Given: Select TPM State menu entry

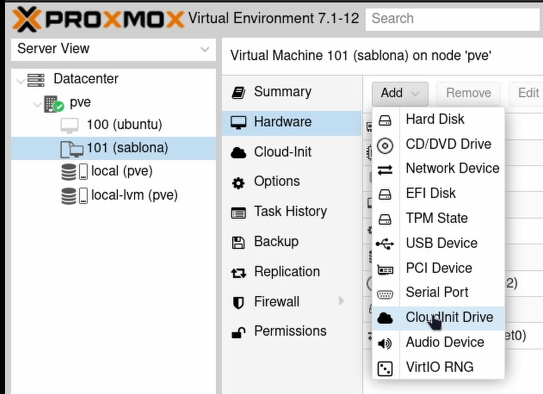Looking at the screenshot, I should tap(438, 219).
